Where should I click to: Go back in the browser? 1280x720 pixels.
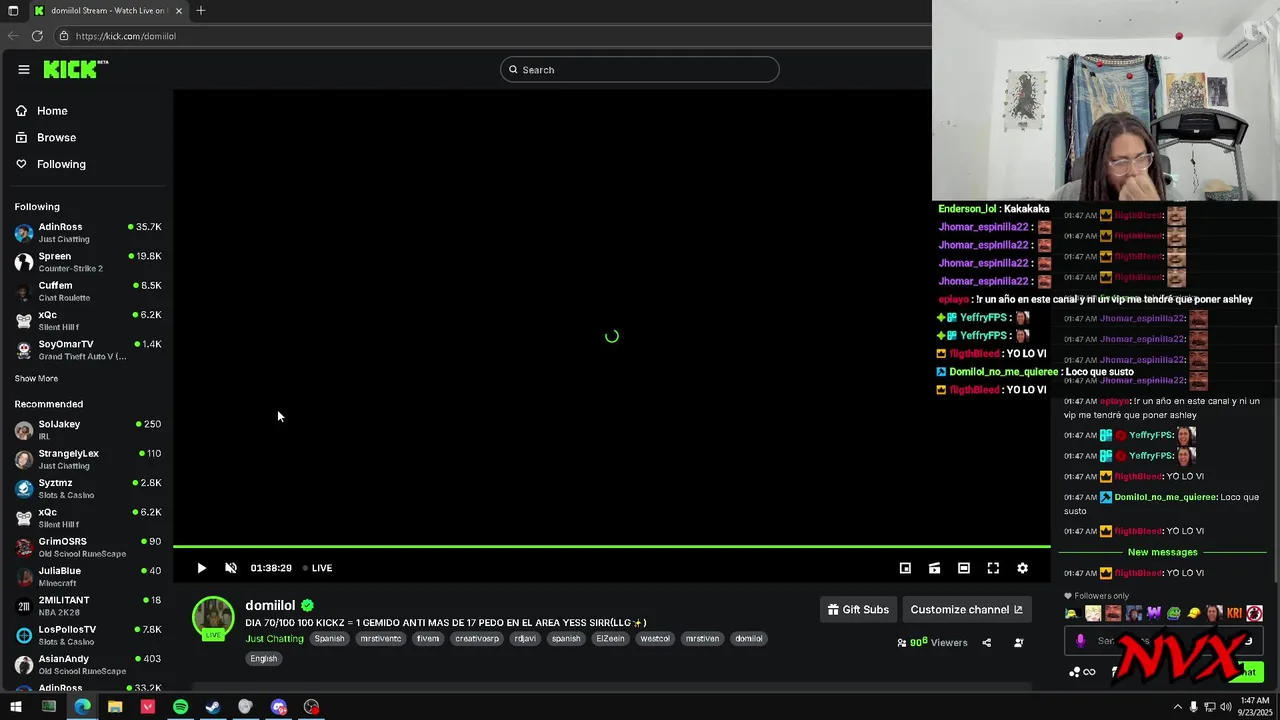click(x=13, y=36)
